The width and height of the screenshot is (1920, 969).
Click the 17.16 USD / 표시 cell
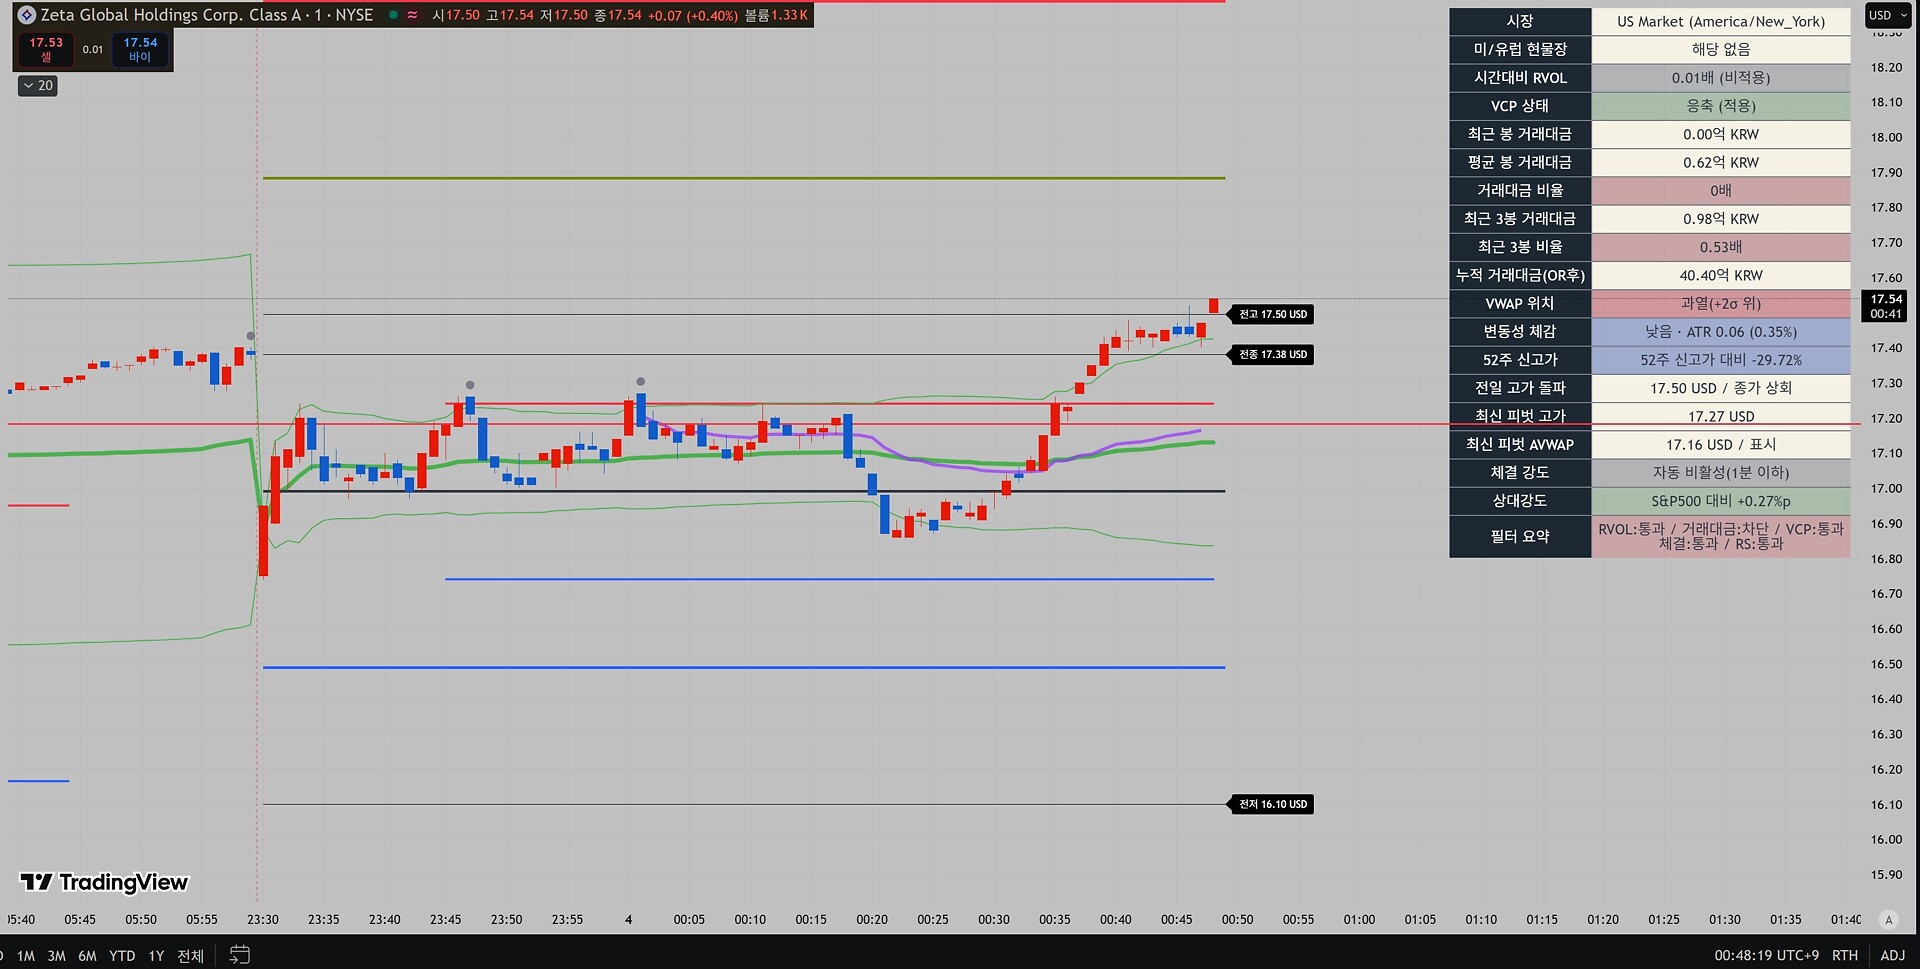[x=1721, y=444]
